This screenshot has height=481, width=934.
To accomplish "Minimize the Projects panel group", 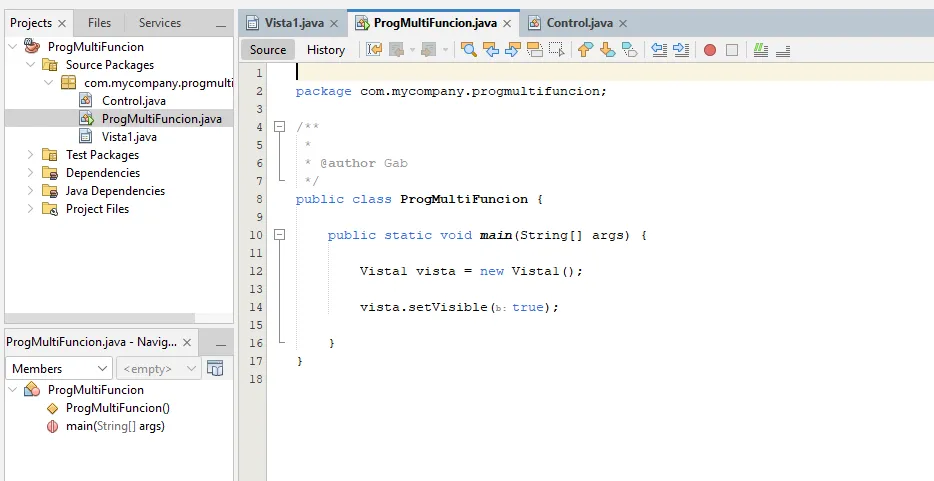I will [221, 26].
